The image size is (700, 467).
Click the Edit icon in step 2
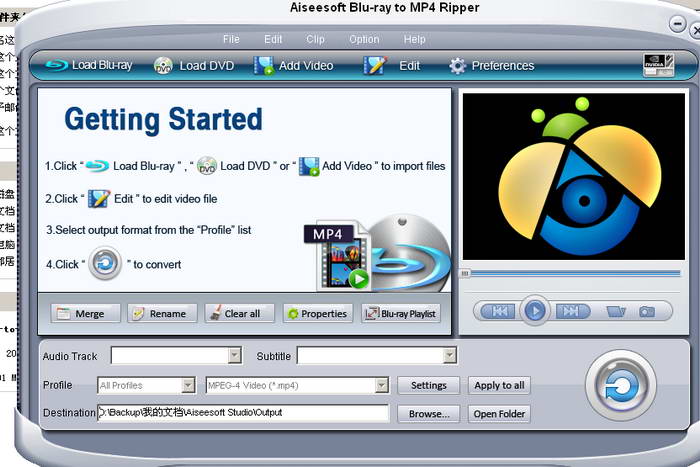coord(99,199)
